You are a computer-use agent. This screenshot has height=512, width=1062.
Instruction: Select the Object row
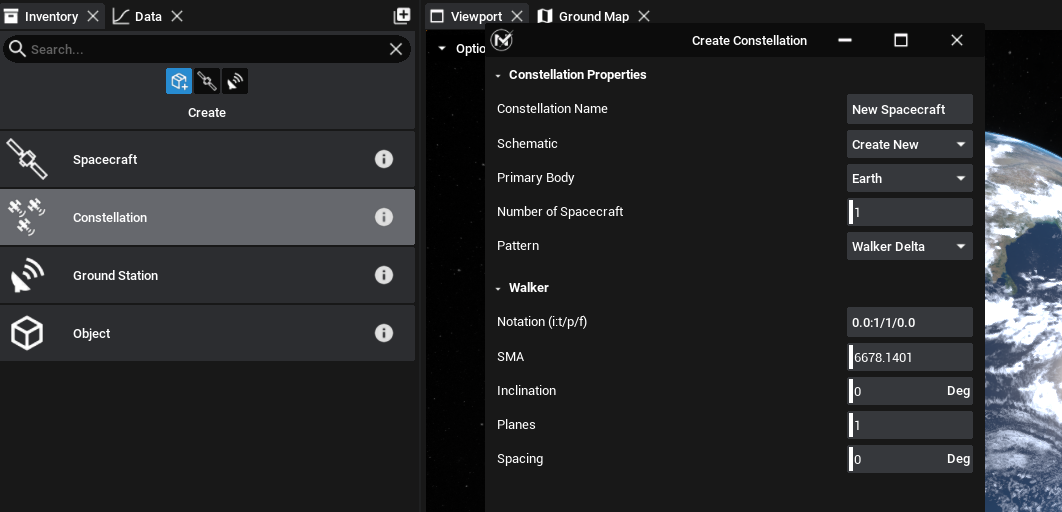pos(207,333)
